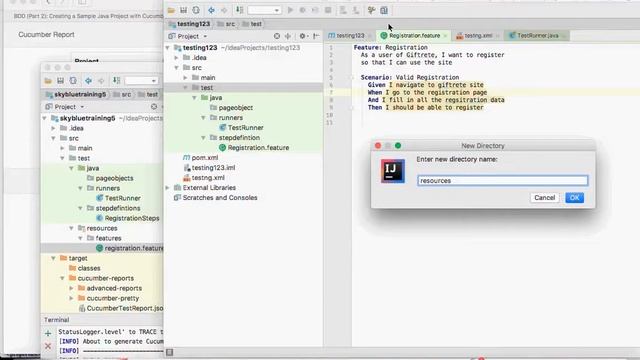Viewport: 640px width, 360px height.
Task: Collapse the testing123 project root node
Action: [x=167, y=48]
